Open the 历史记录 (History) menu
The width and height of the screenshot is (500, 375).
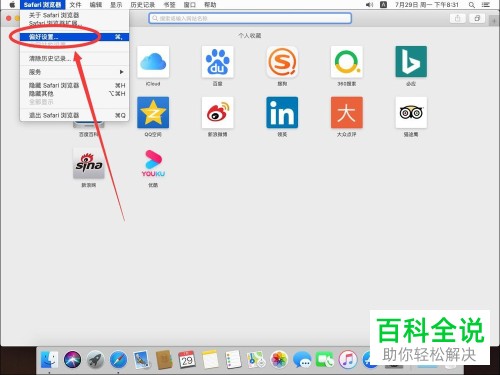coord(143,5)
